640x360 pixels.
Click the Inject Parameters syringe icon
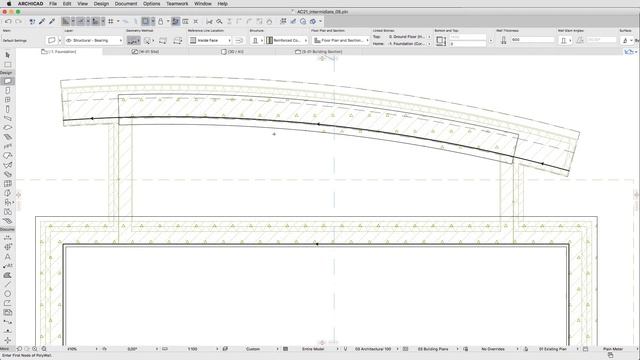(x=52, y=21)
